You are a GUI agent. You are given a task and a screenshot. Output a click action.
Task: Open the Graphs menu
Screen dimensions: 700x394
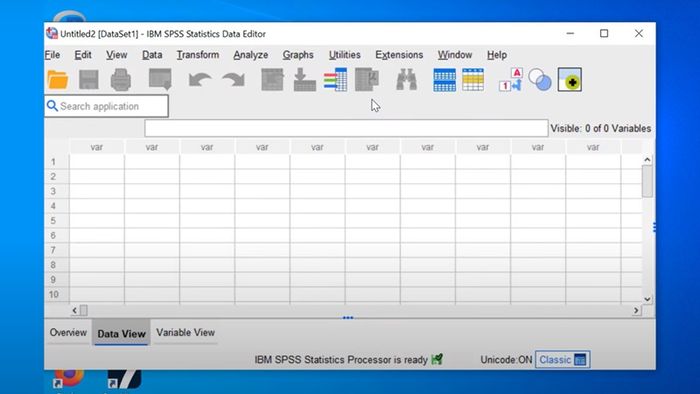click(298, 55)
